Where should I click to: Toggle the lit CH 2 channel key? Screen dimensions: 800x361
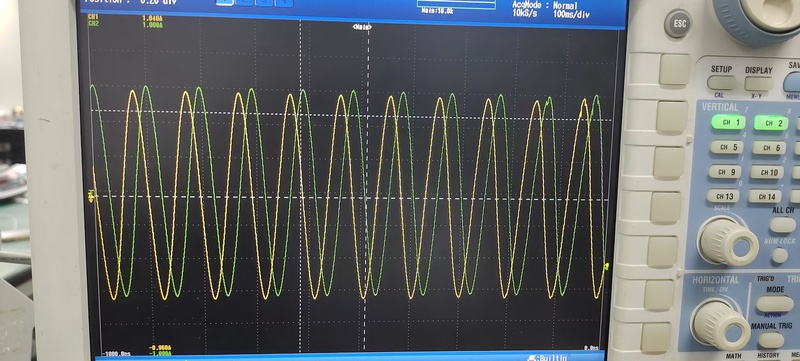coord(771,122)
